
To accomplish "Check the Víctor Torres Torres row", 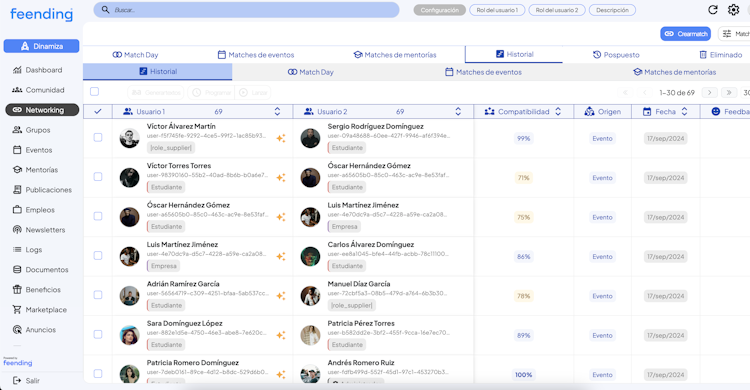I will pos(98,177).
